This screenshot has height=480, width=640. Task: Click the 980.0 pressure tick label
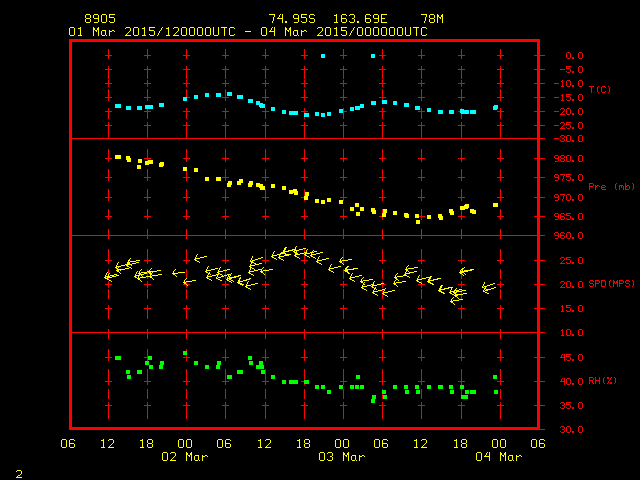pyautogui.click(x=571, y=158)
